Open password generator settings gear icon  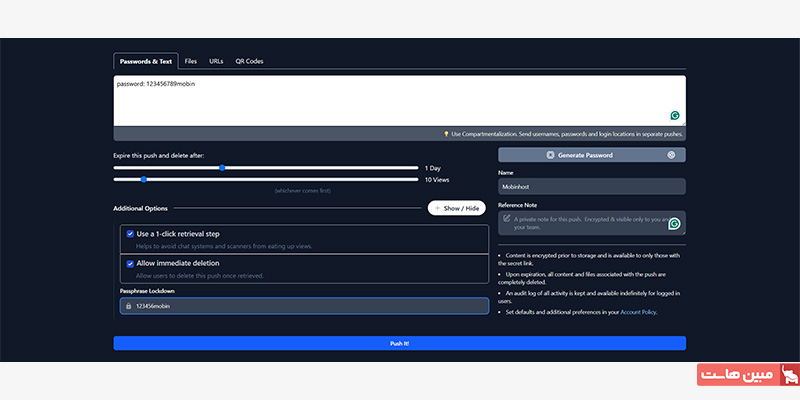tap(671, 155)
